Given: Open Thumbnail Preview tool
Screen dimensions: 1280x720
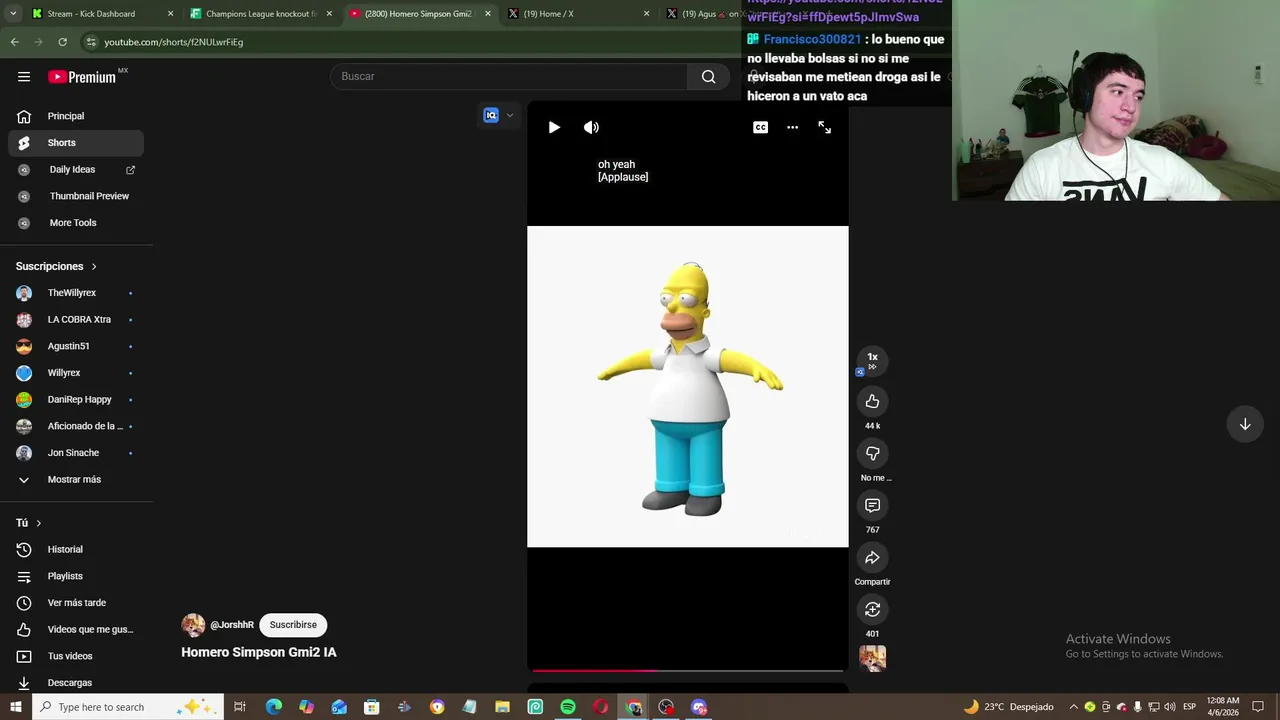Looking at the screenshot, I should pyautogui.click(x=76, y=196).
